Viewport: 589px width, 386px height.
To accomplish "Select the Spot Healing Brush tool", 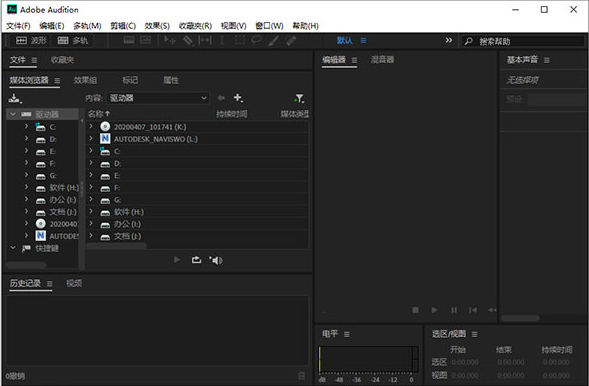I will [291, 40].
